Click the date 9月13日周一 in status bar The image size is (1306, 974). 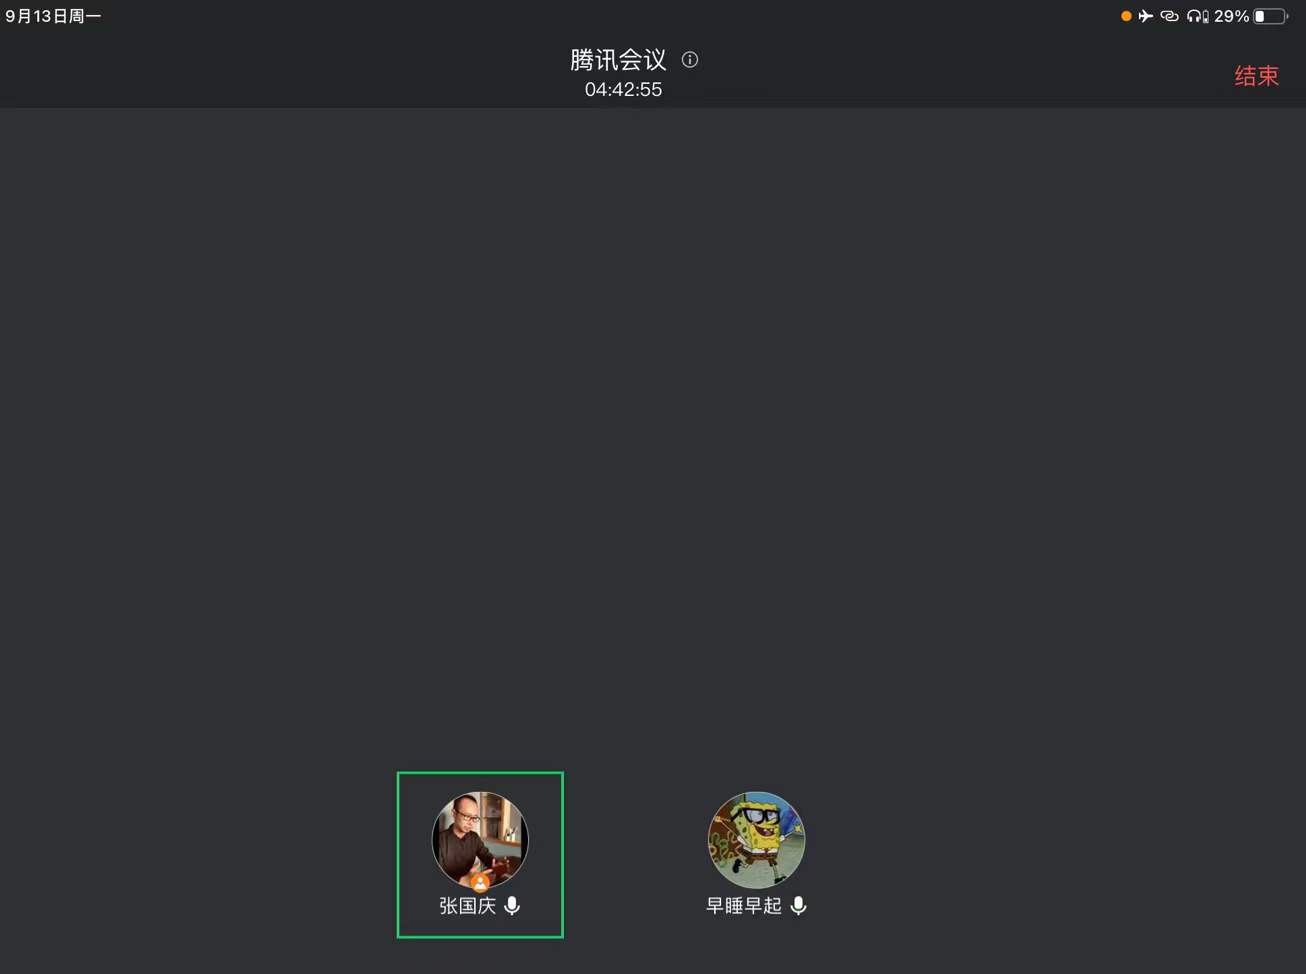pos(53,16)
